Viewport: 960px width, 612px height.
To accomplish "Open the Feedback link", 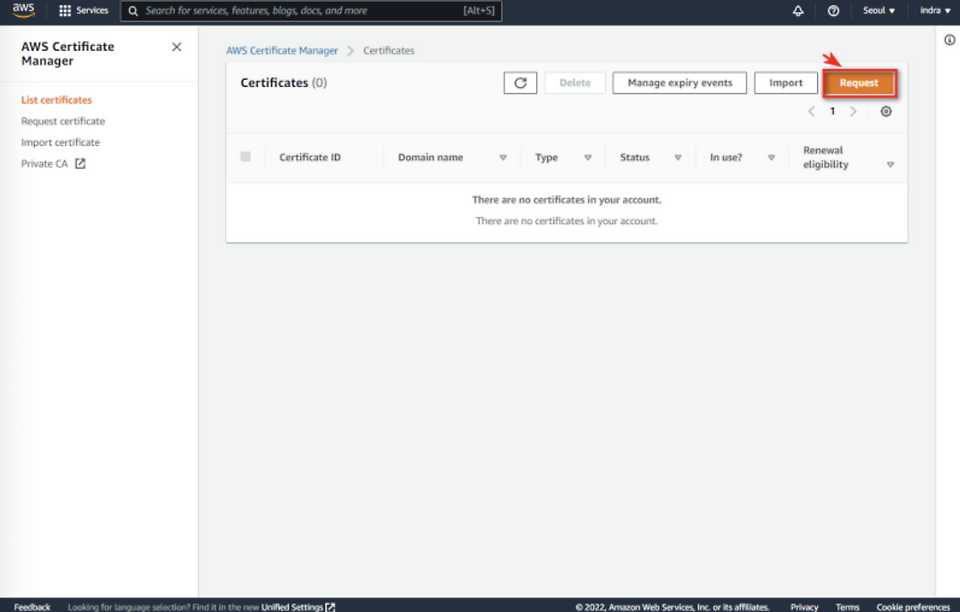I will [32, 606].
